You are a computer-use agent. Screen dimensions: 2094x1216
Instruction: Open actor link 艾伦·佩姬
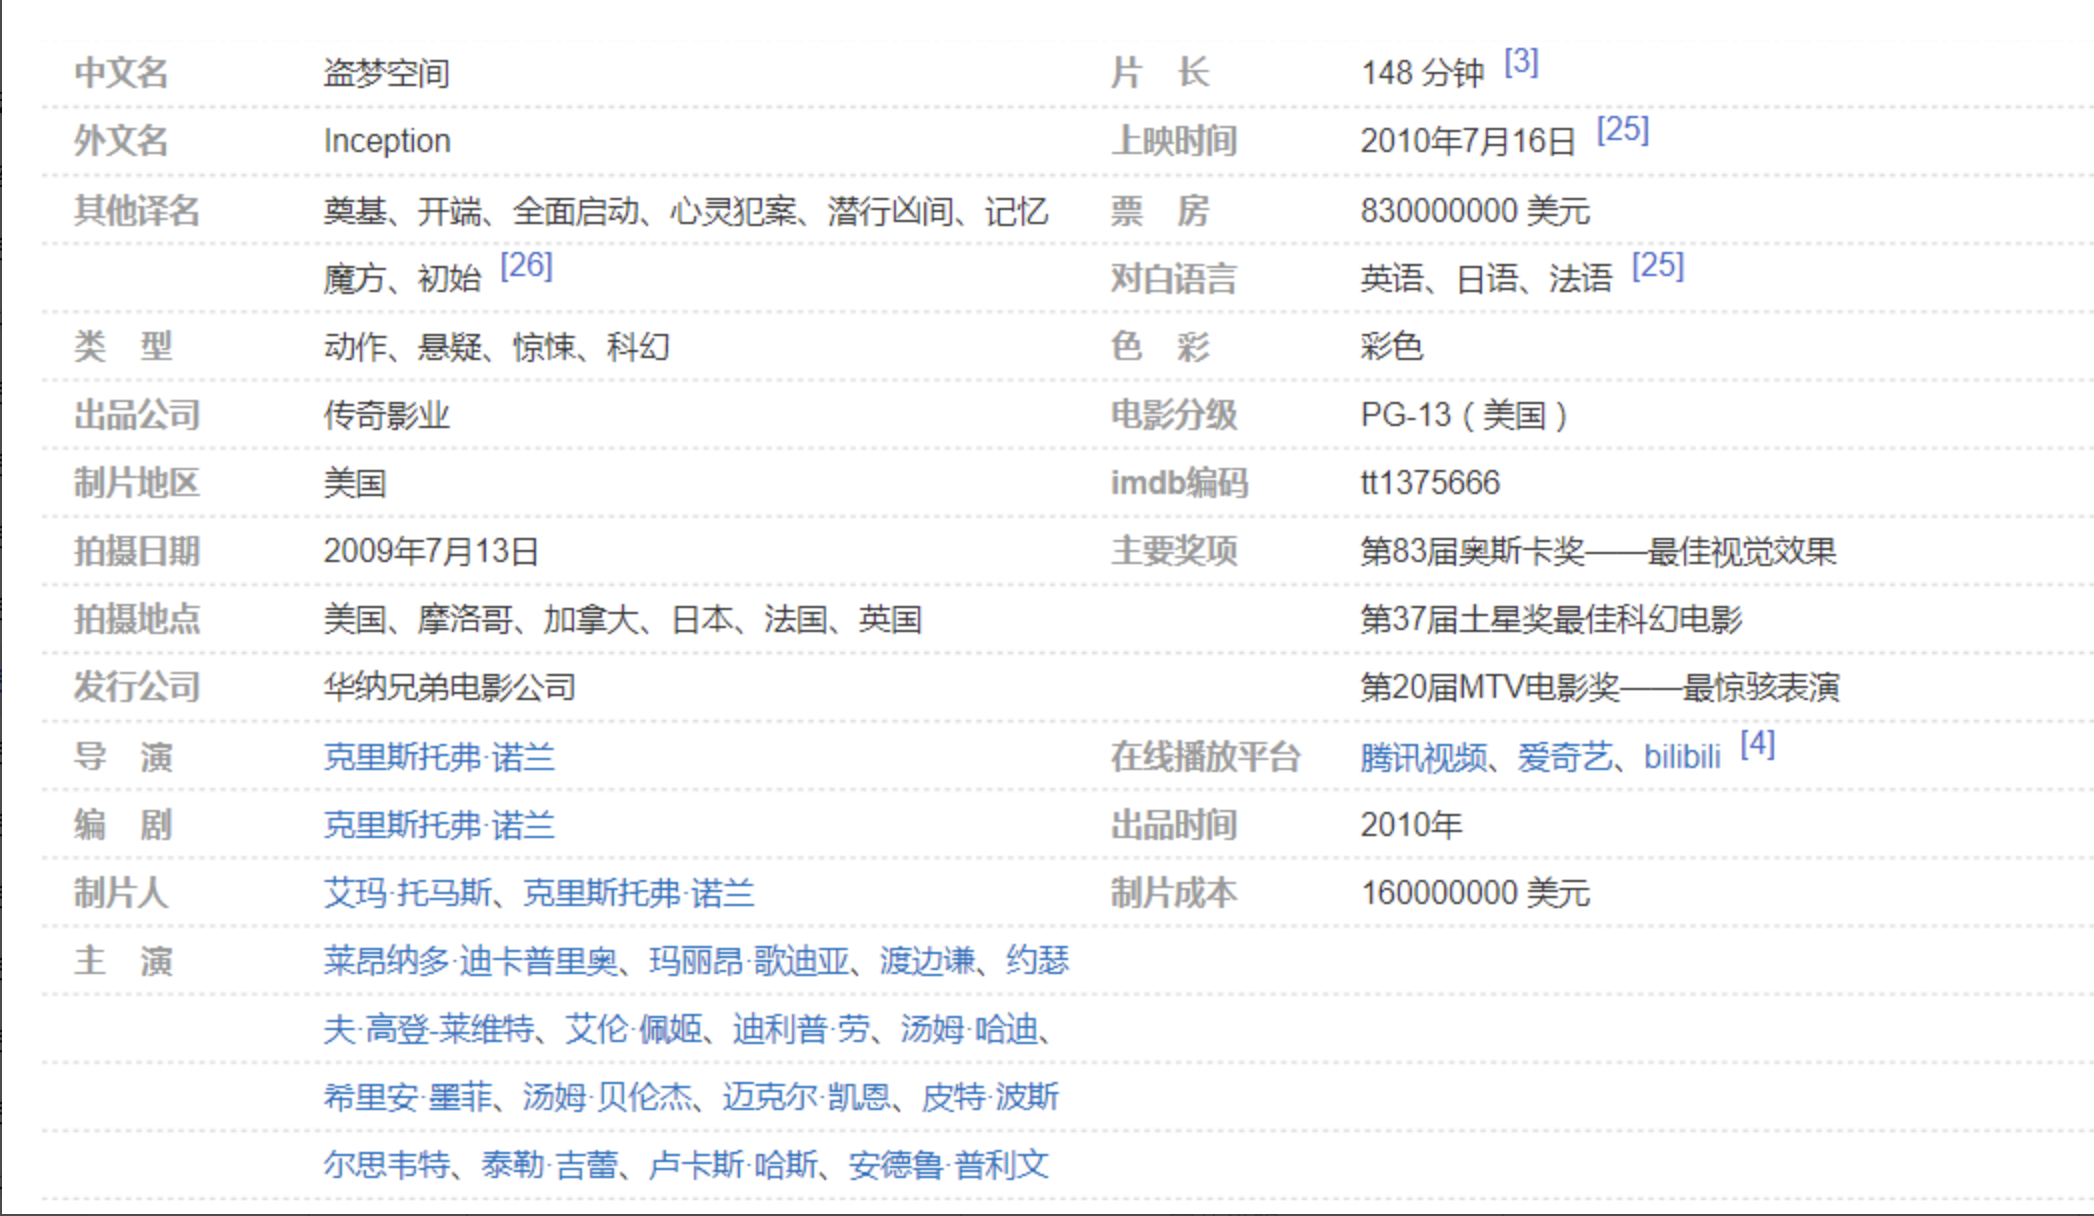pyautogui.click(x=634, y=1029)
